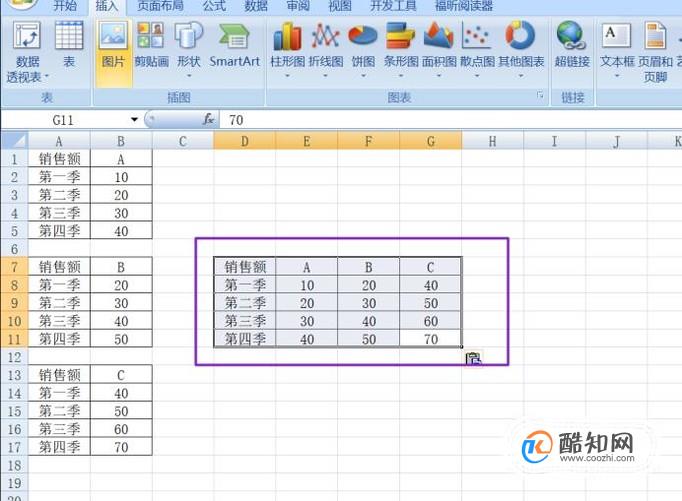Switch to the 视图 (View) tab
This screenshot has width=682, height=501.
pyautogui.click(x=340, y=6)
